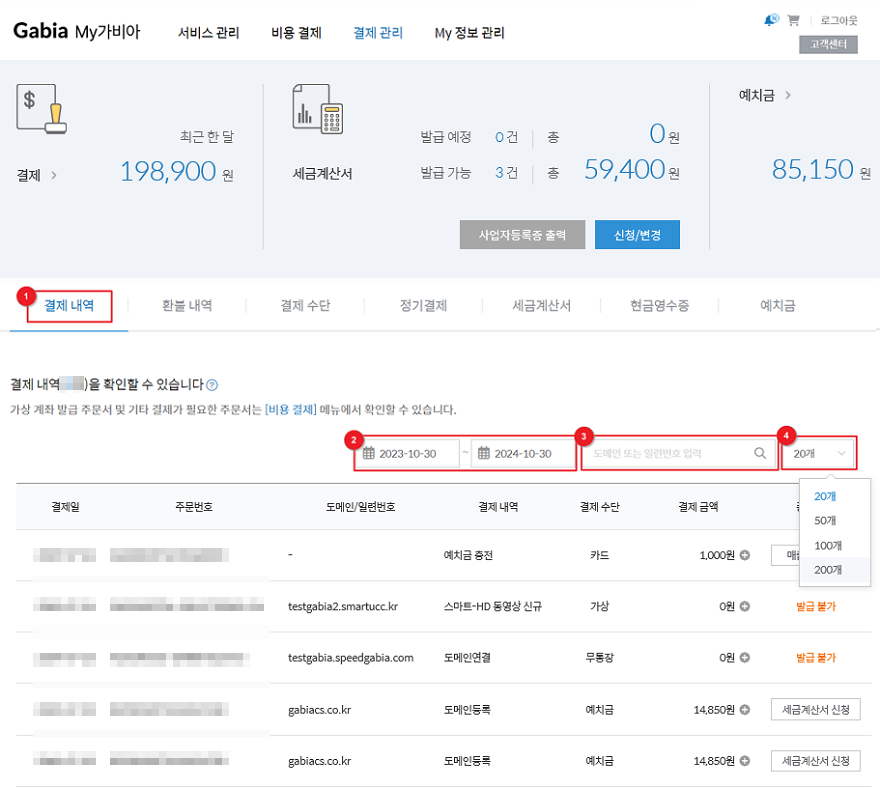The height and width of the screenshot is (788, 880).
Task: Open 서비스 관리 menu
Action: (208, 33)
